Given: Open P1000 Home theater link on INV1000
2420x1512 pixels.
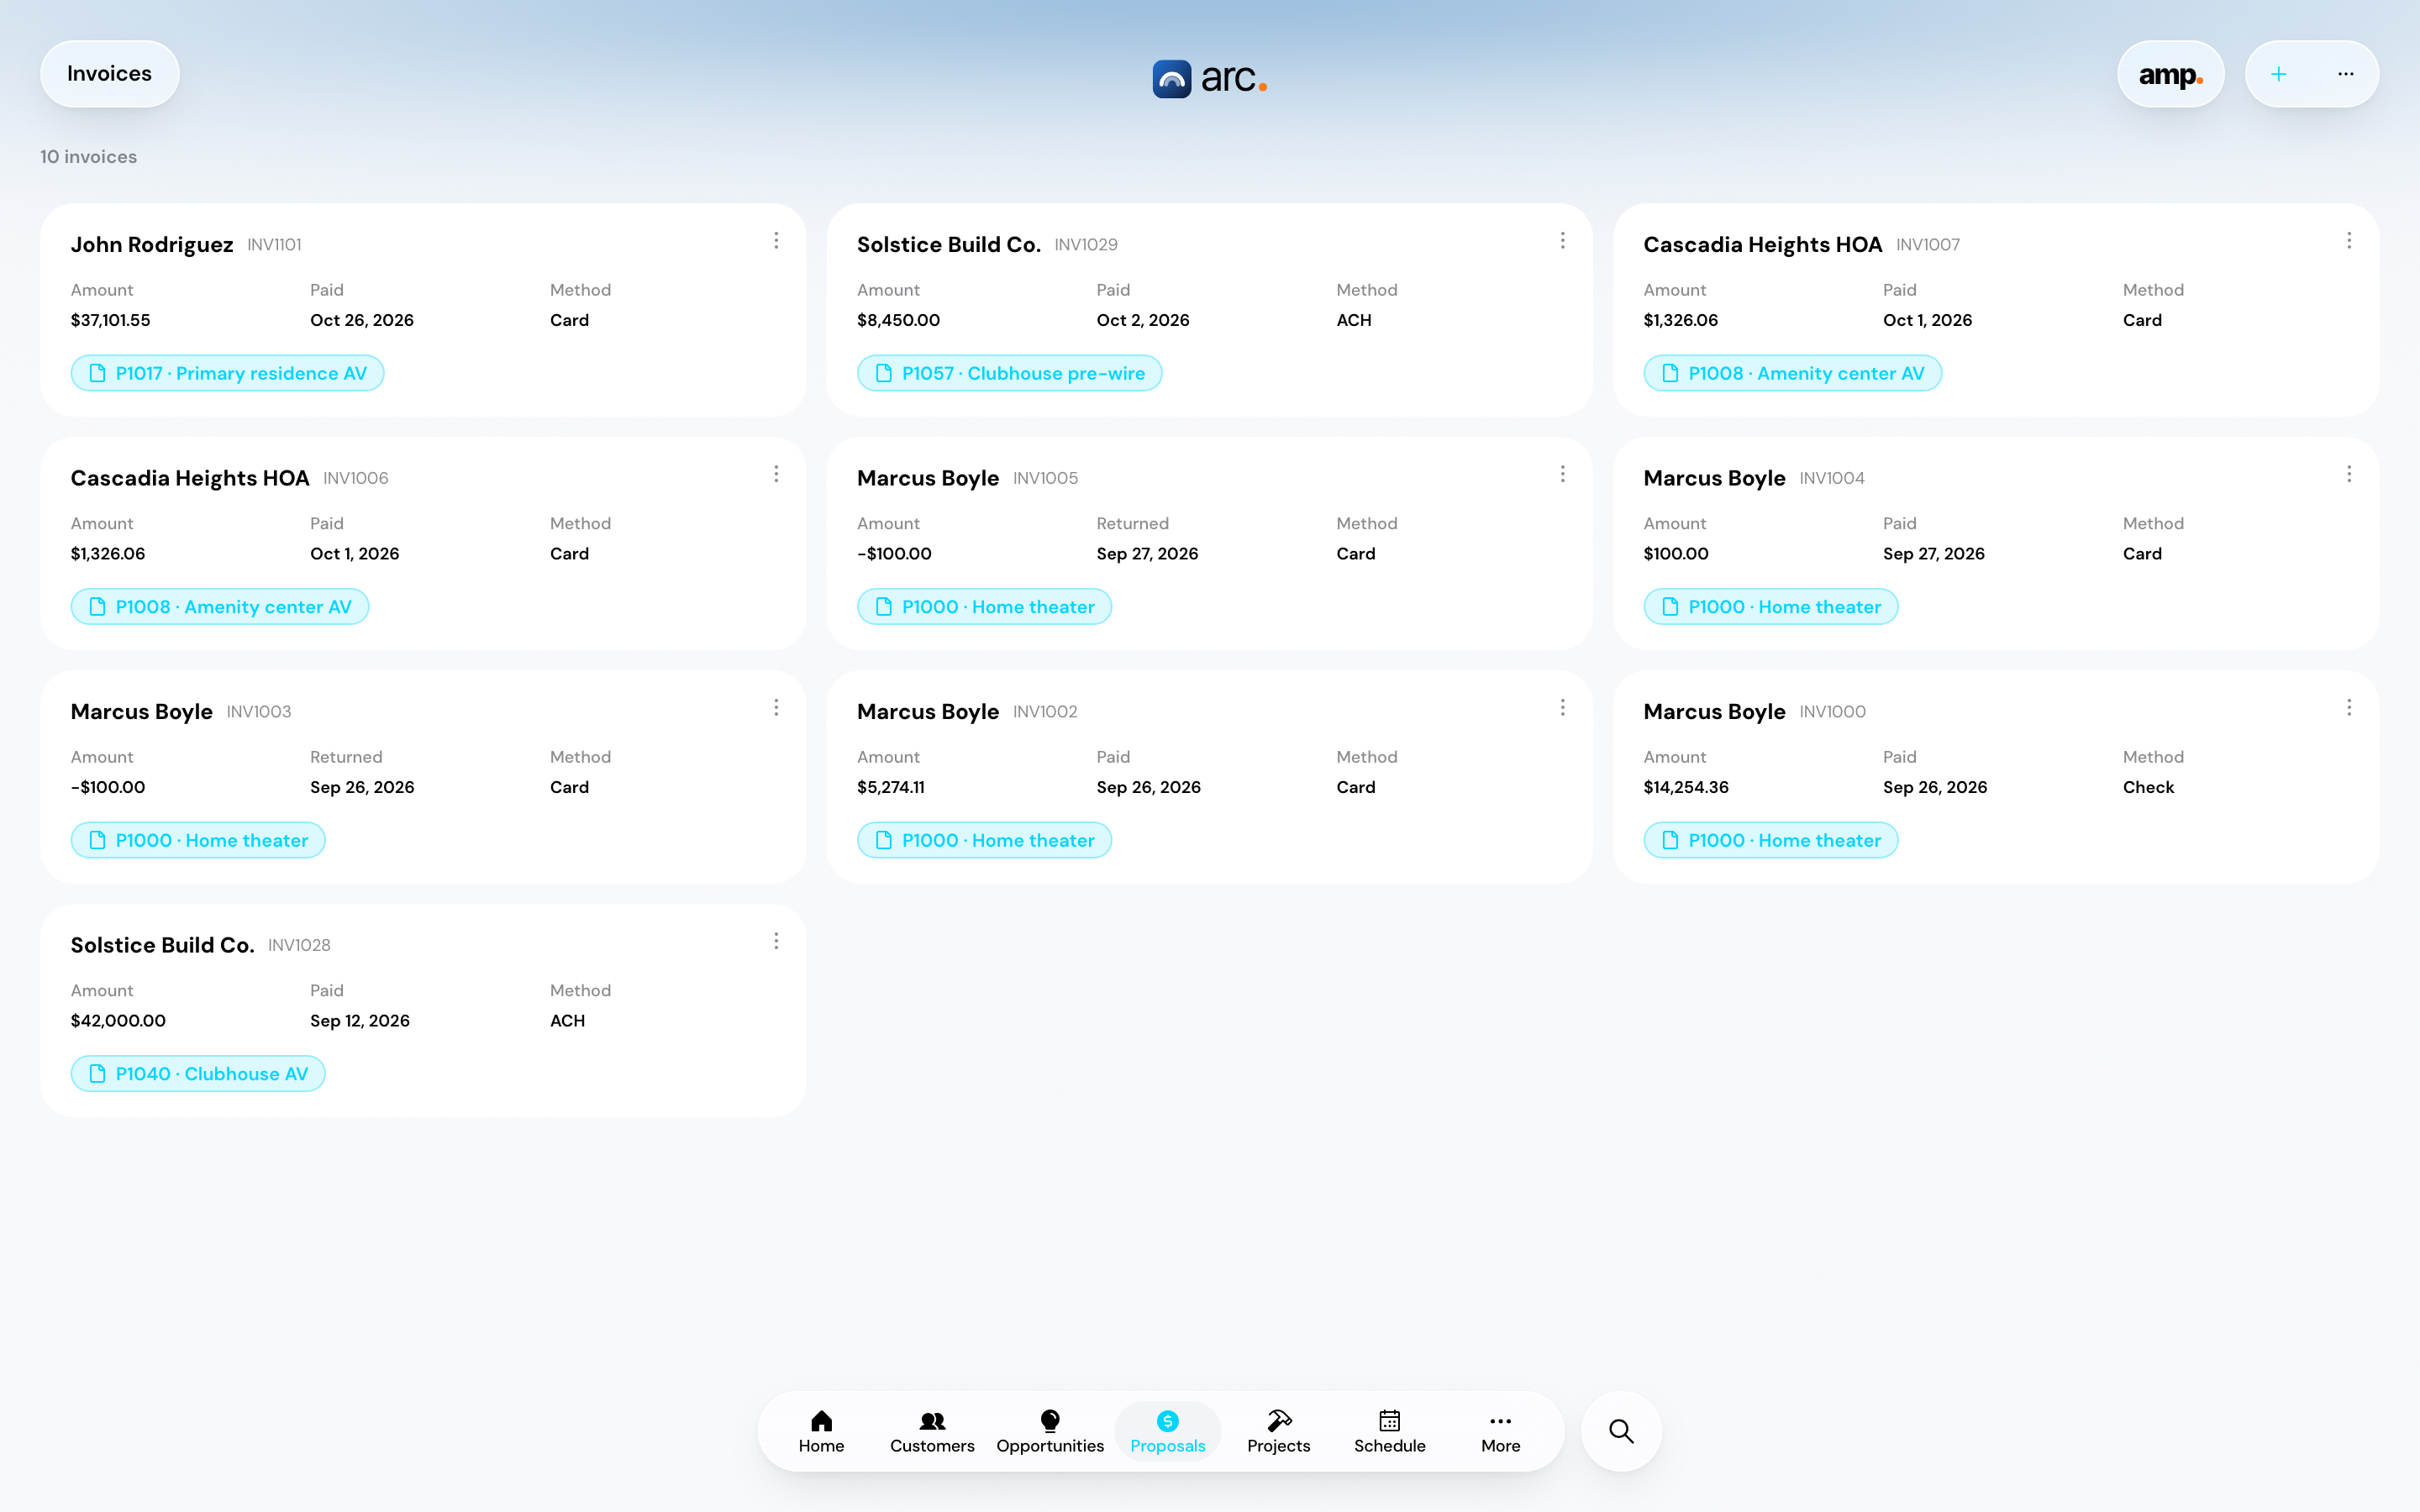Looking at the screenshot, I should 1771,840.
